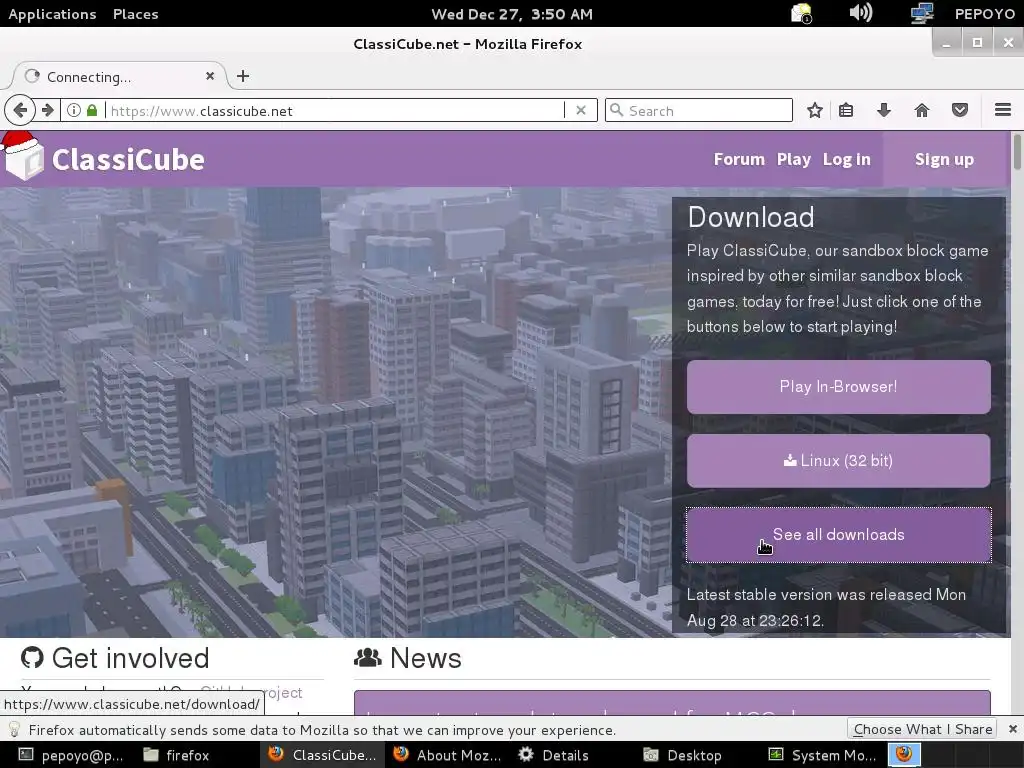This screenshot has width=1024, height=768.
Task: Switch to pepoyo@p... terminal in taskbar
Action: click(x=71, y=755)
